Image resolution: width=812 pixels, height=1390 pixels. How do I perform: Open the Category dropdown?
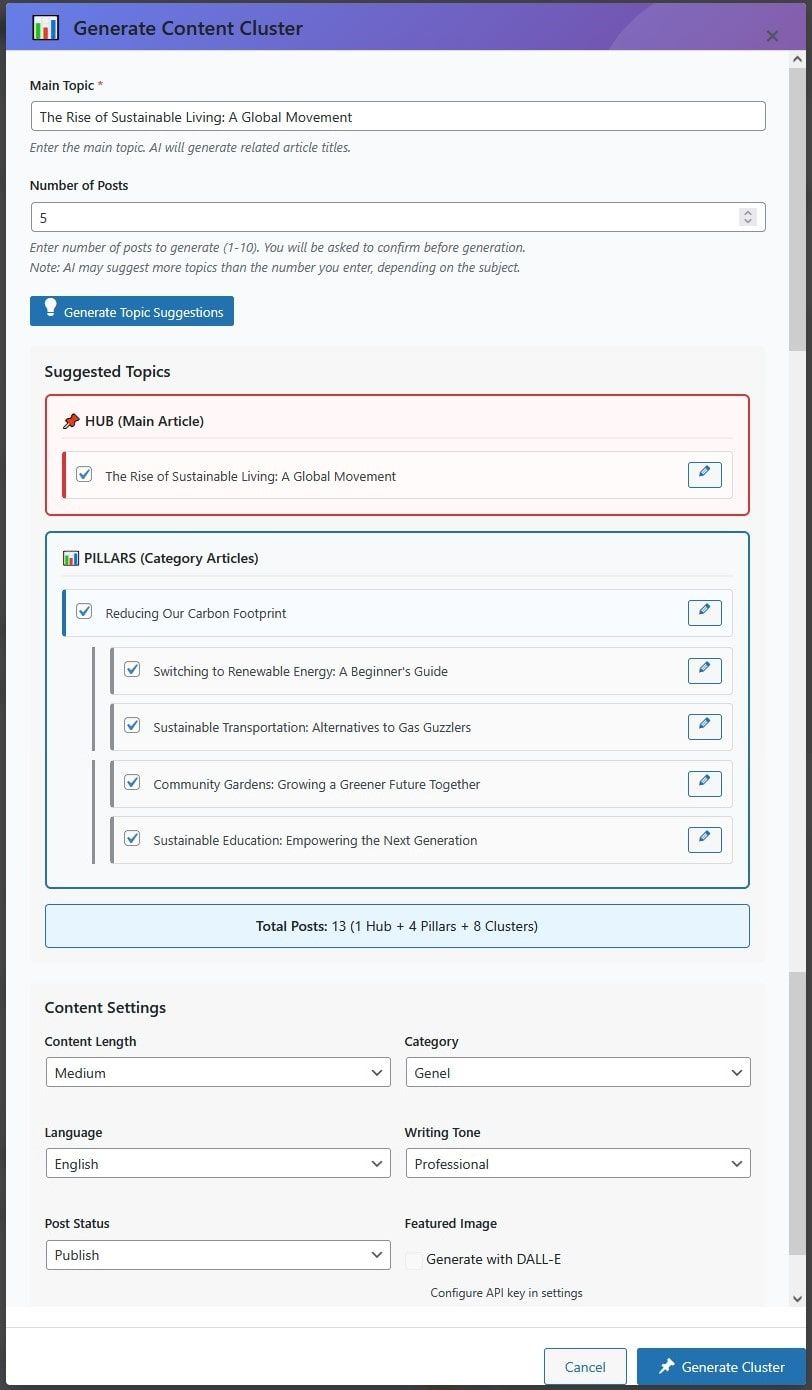[x=577, y=1072]
